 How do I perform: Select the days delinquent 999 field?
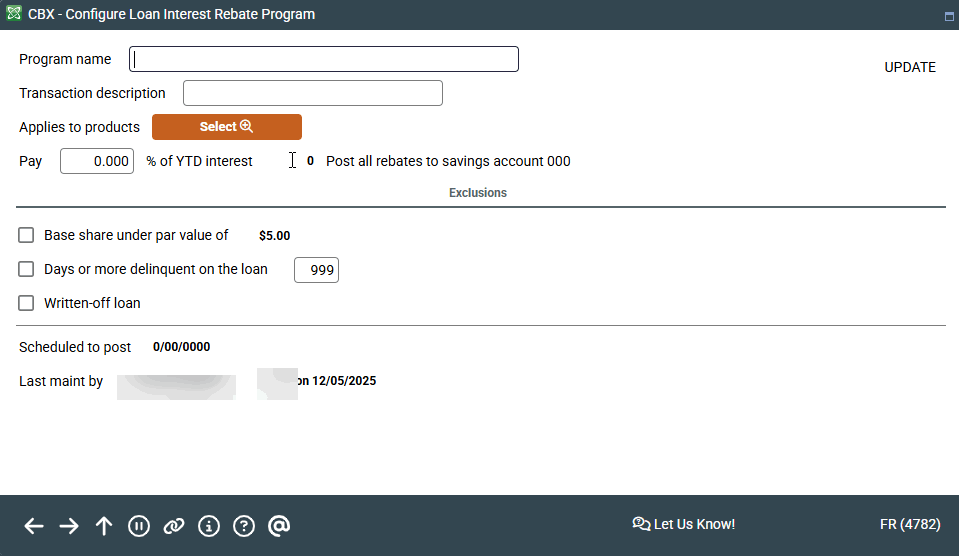[316, 270]
